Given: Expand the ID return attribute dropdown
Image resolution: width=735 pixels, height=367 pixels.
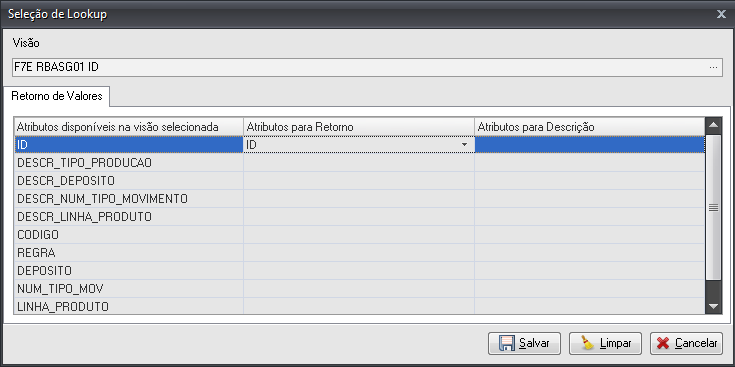Looking at the screenshot, I should [x=465, y=145].
